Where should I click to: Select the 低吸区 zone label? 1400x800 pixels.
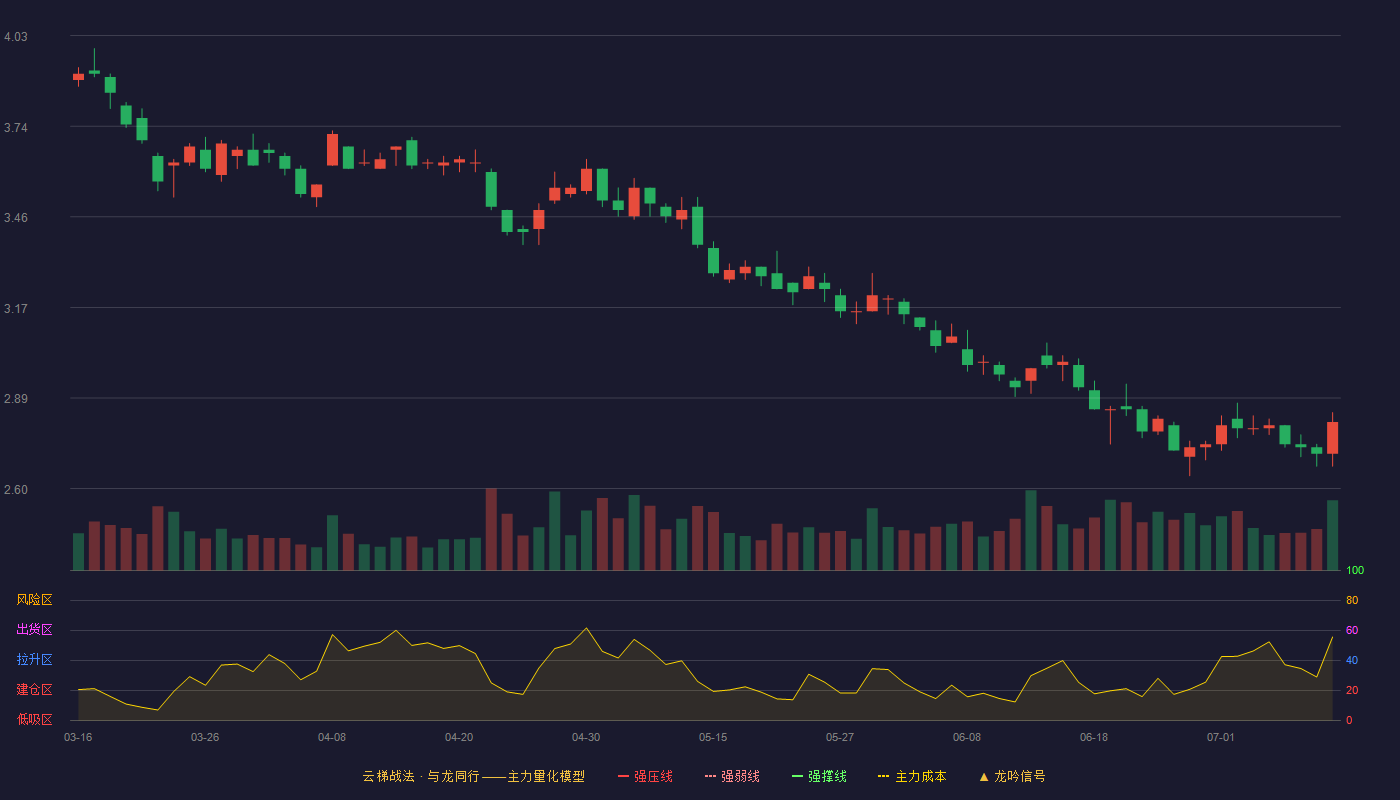click(34, 719)
